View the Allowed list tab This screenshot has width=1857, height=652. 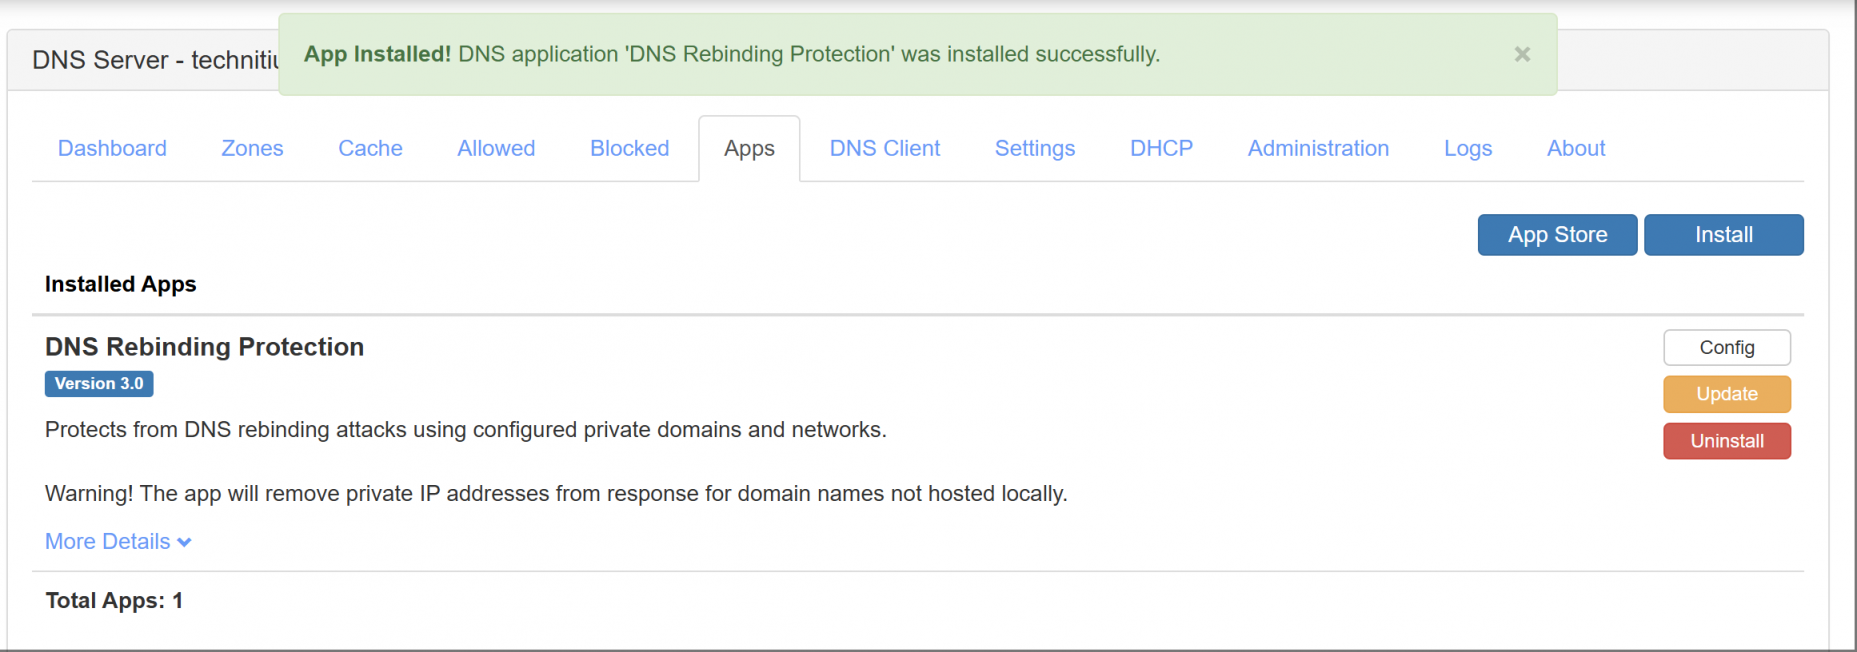pyautogui.click(x=495, y=148)
